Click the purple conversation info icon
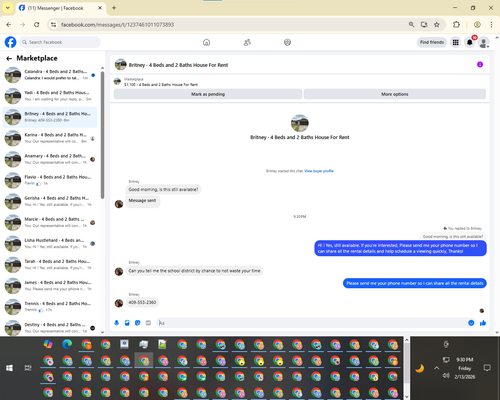Screen dimensions: 500x400 pos(480,65)
